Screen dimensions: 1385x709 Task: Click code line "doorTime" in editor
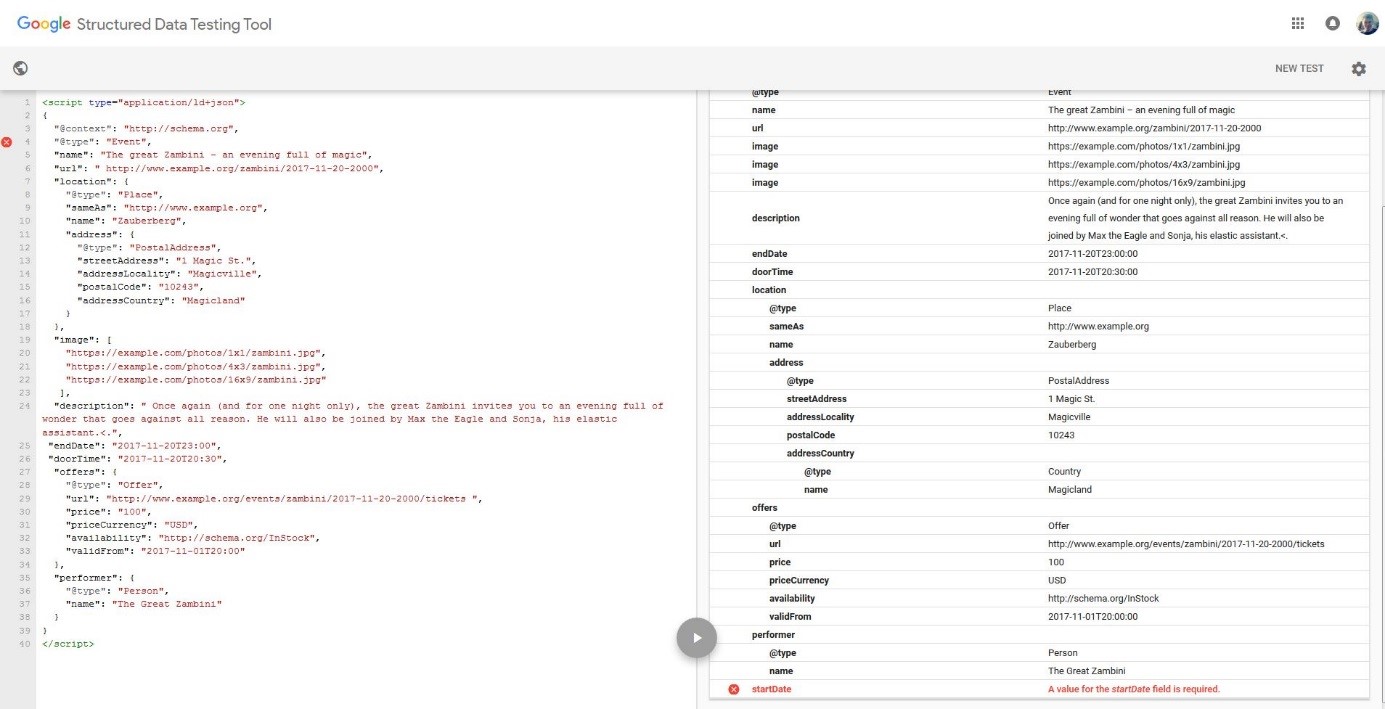click(137, 458)
